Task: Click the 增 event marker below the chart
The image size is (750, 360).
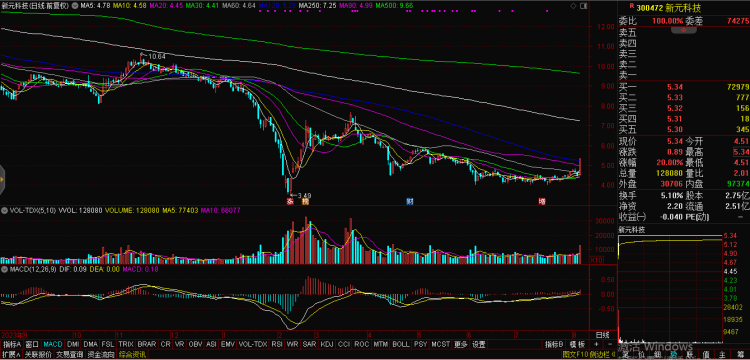Action: [x=542, y=201]
